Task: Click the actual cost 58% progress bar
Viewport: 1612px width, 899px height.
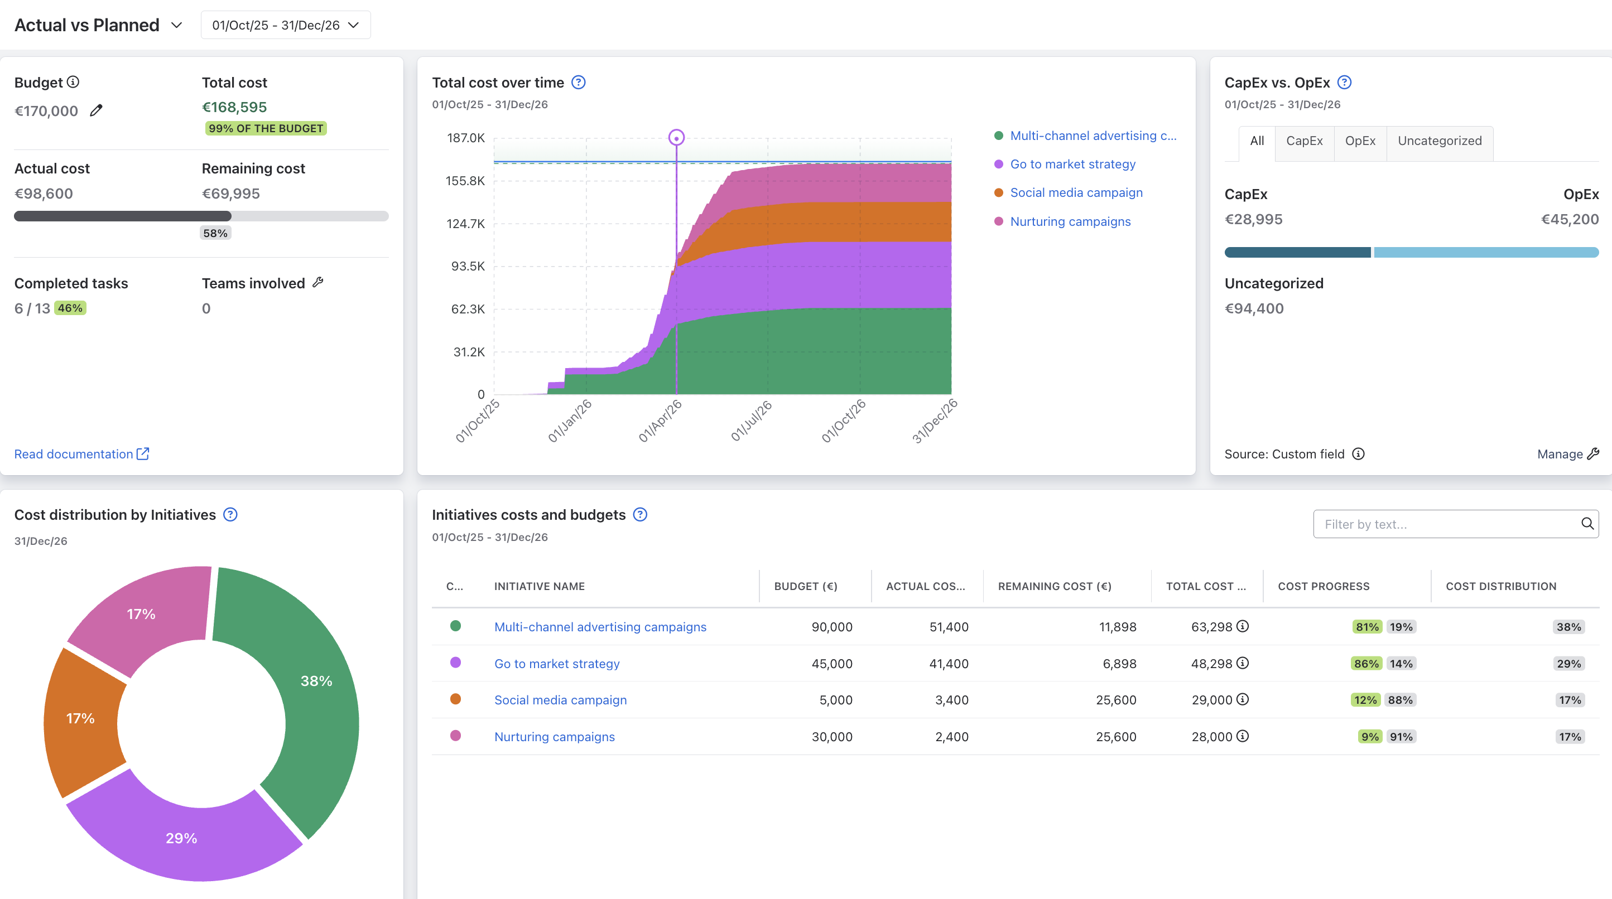Action: tap(201, 216)
